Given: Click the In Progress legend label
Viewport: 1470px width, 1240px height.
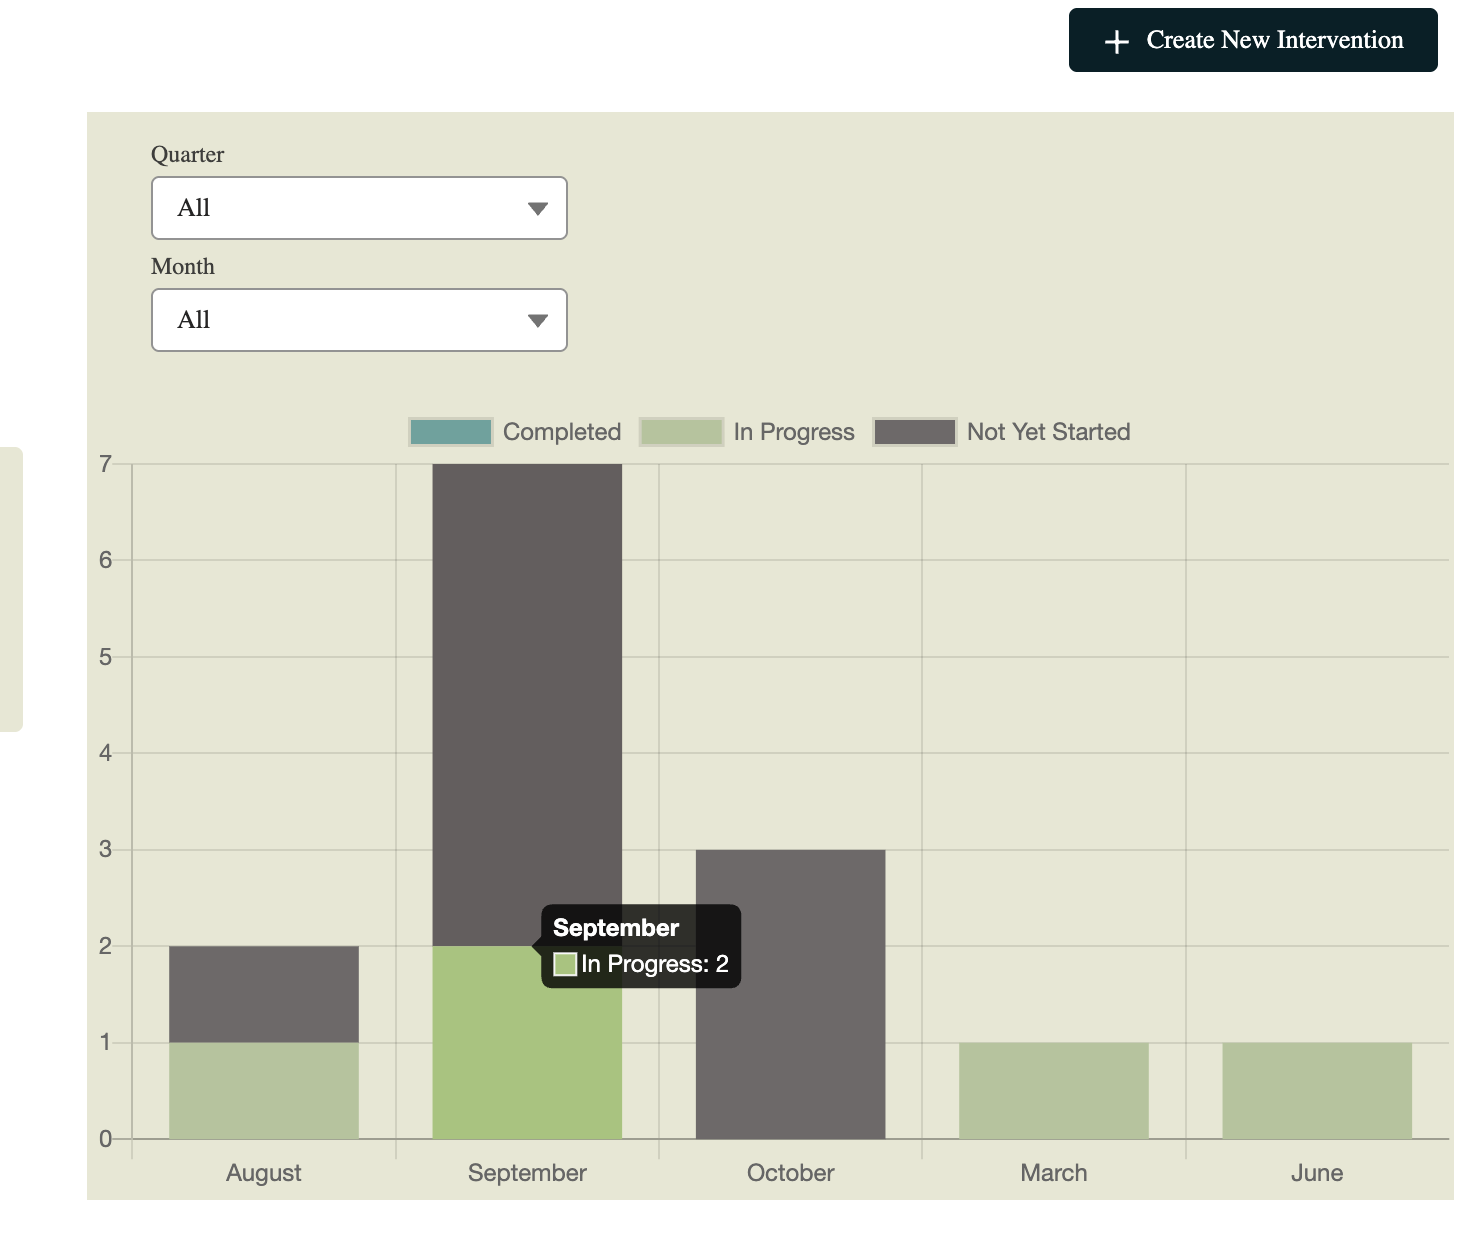Looking at the screenshot, I should (x=794, y=432).
